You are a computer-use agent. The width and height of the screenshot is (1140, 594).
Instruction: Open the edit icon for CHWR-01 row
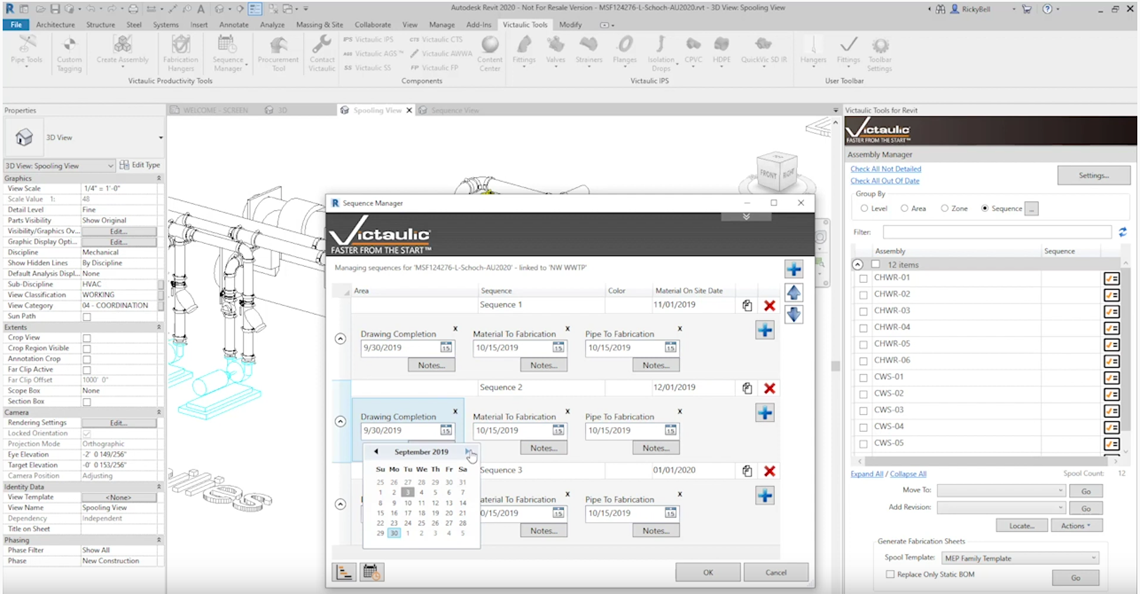1111,278
